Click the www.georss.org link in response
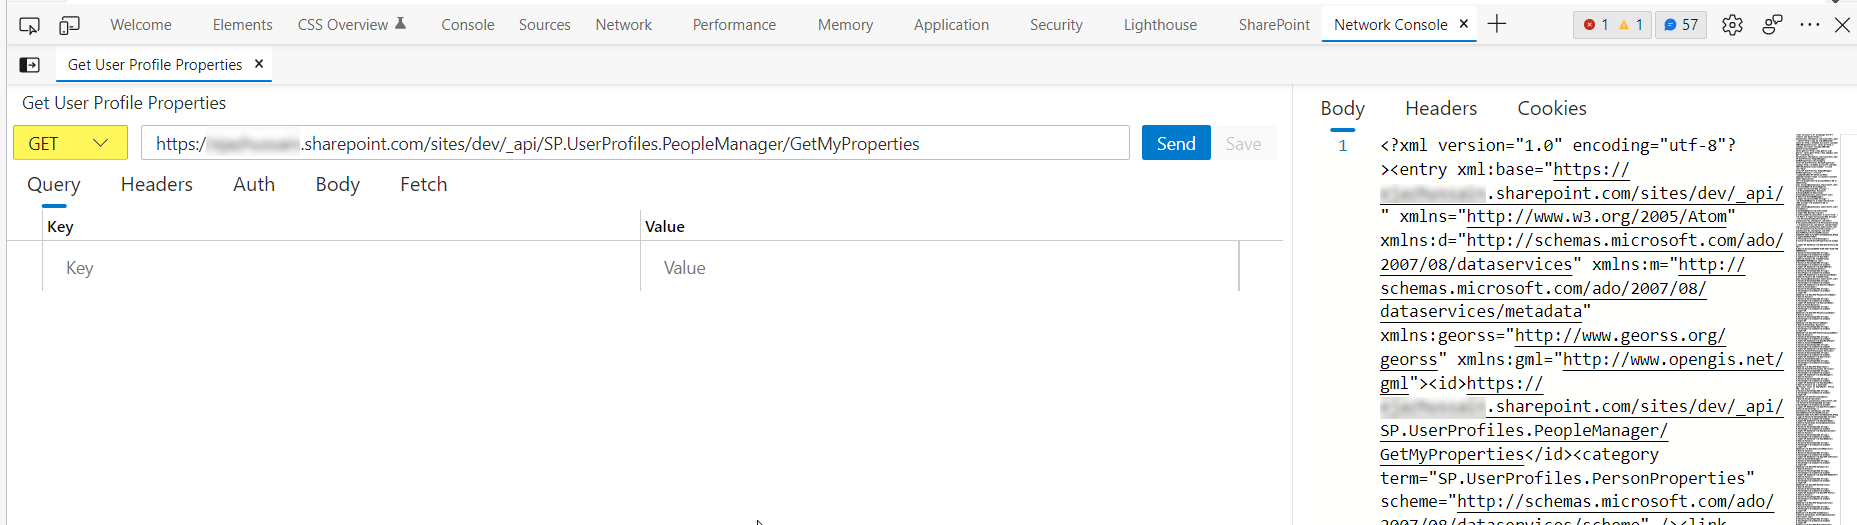 1620,336
